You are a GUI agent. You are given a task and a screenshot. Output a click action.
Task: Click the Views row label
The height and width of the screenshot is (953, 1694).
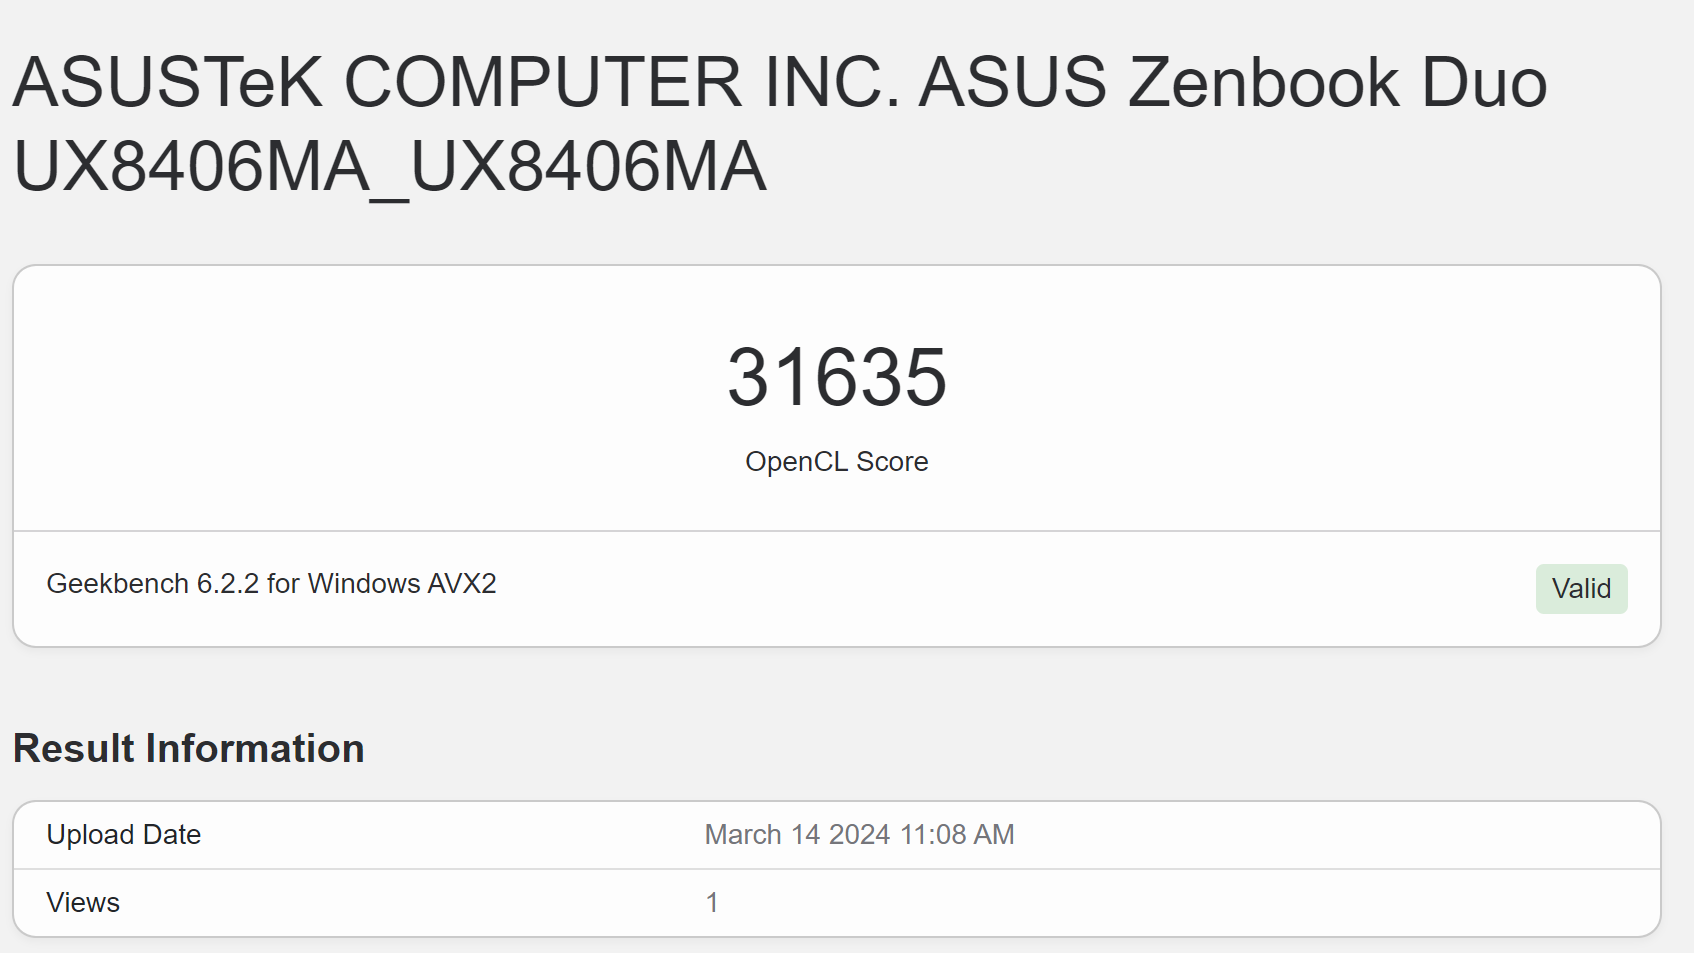tap(83, 903)
